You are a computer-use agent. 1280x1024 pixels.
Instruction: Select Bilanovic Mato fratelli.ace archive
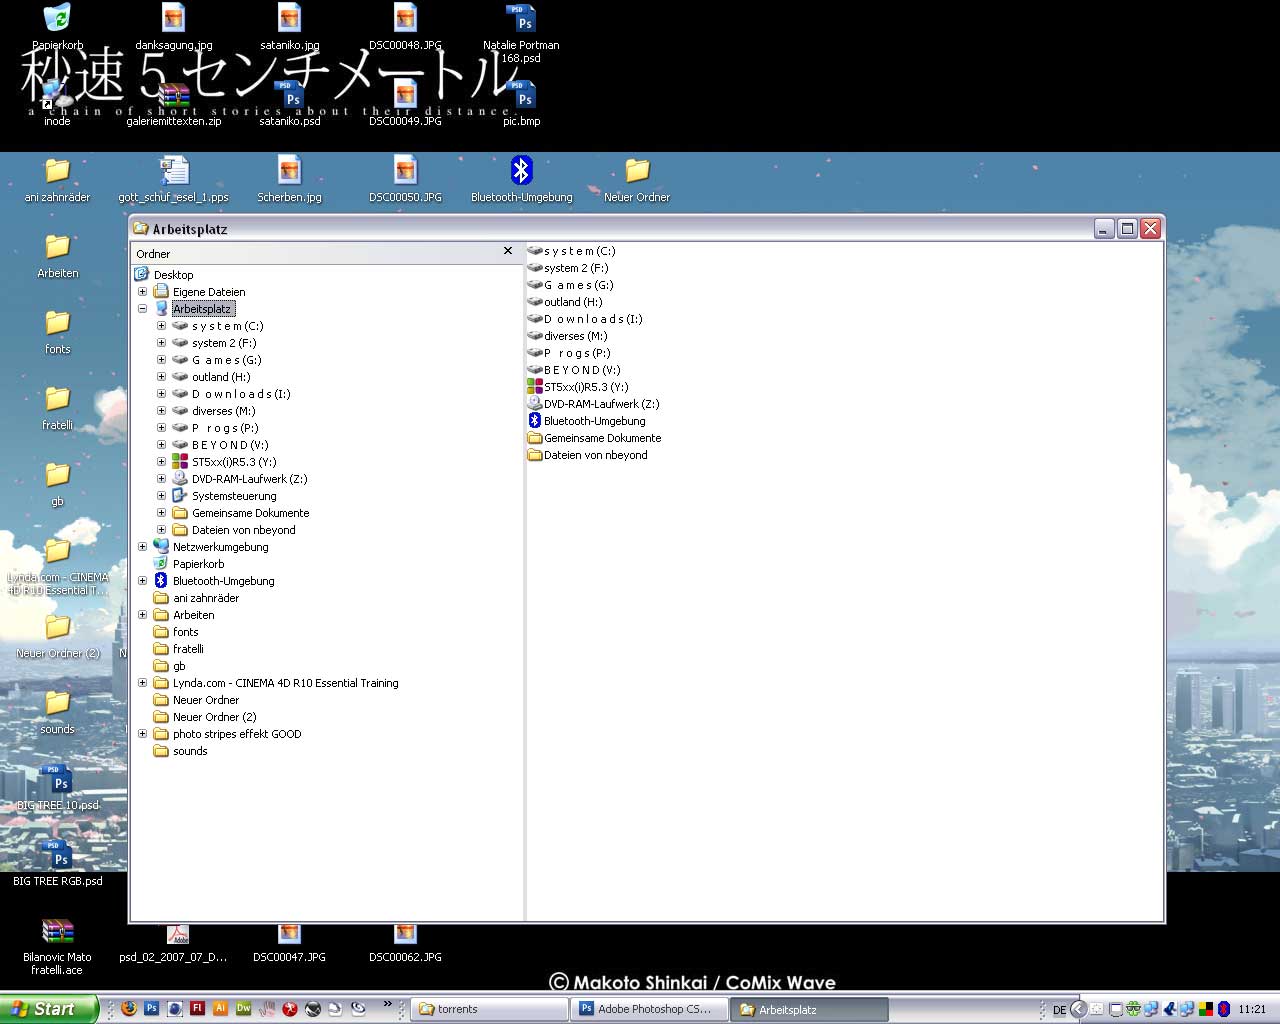58,946
